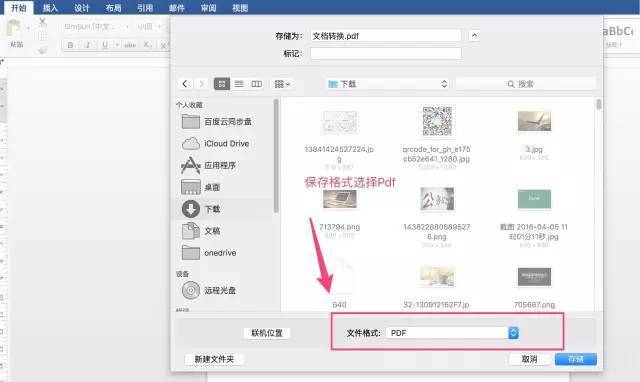Screen dimensions: 640x382
Task: Open the 插入 ribbon tab in Word
Action: tap(50, 8)
